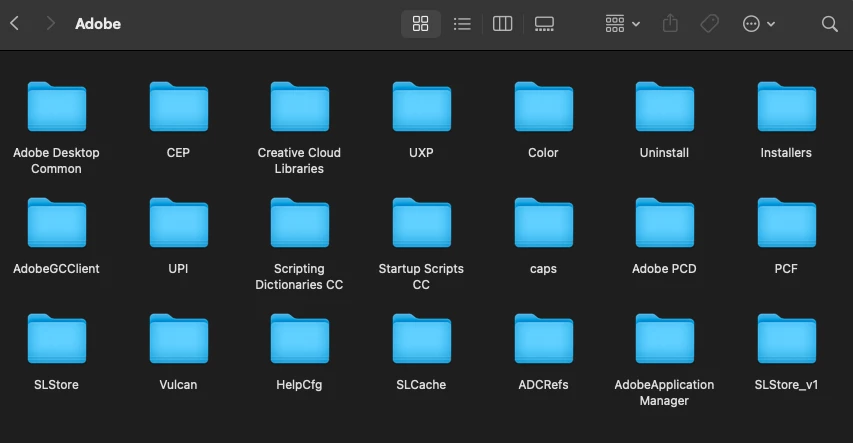Select the UPI folder icon
The width and height of the screenshot is (853, 443).
[178, 223]
